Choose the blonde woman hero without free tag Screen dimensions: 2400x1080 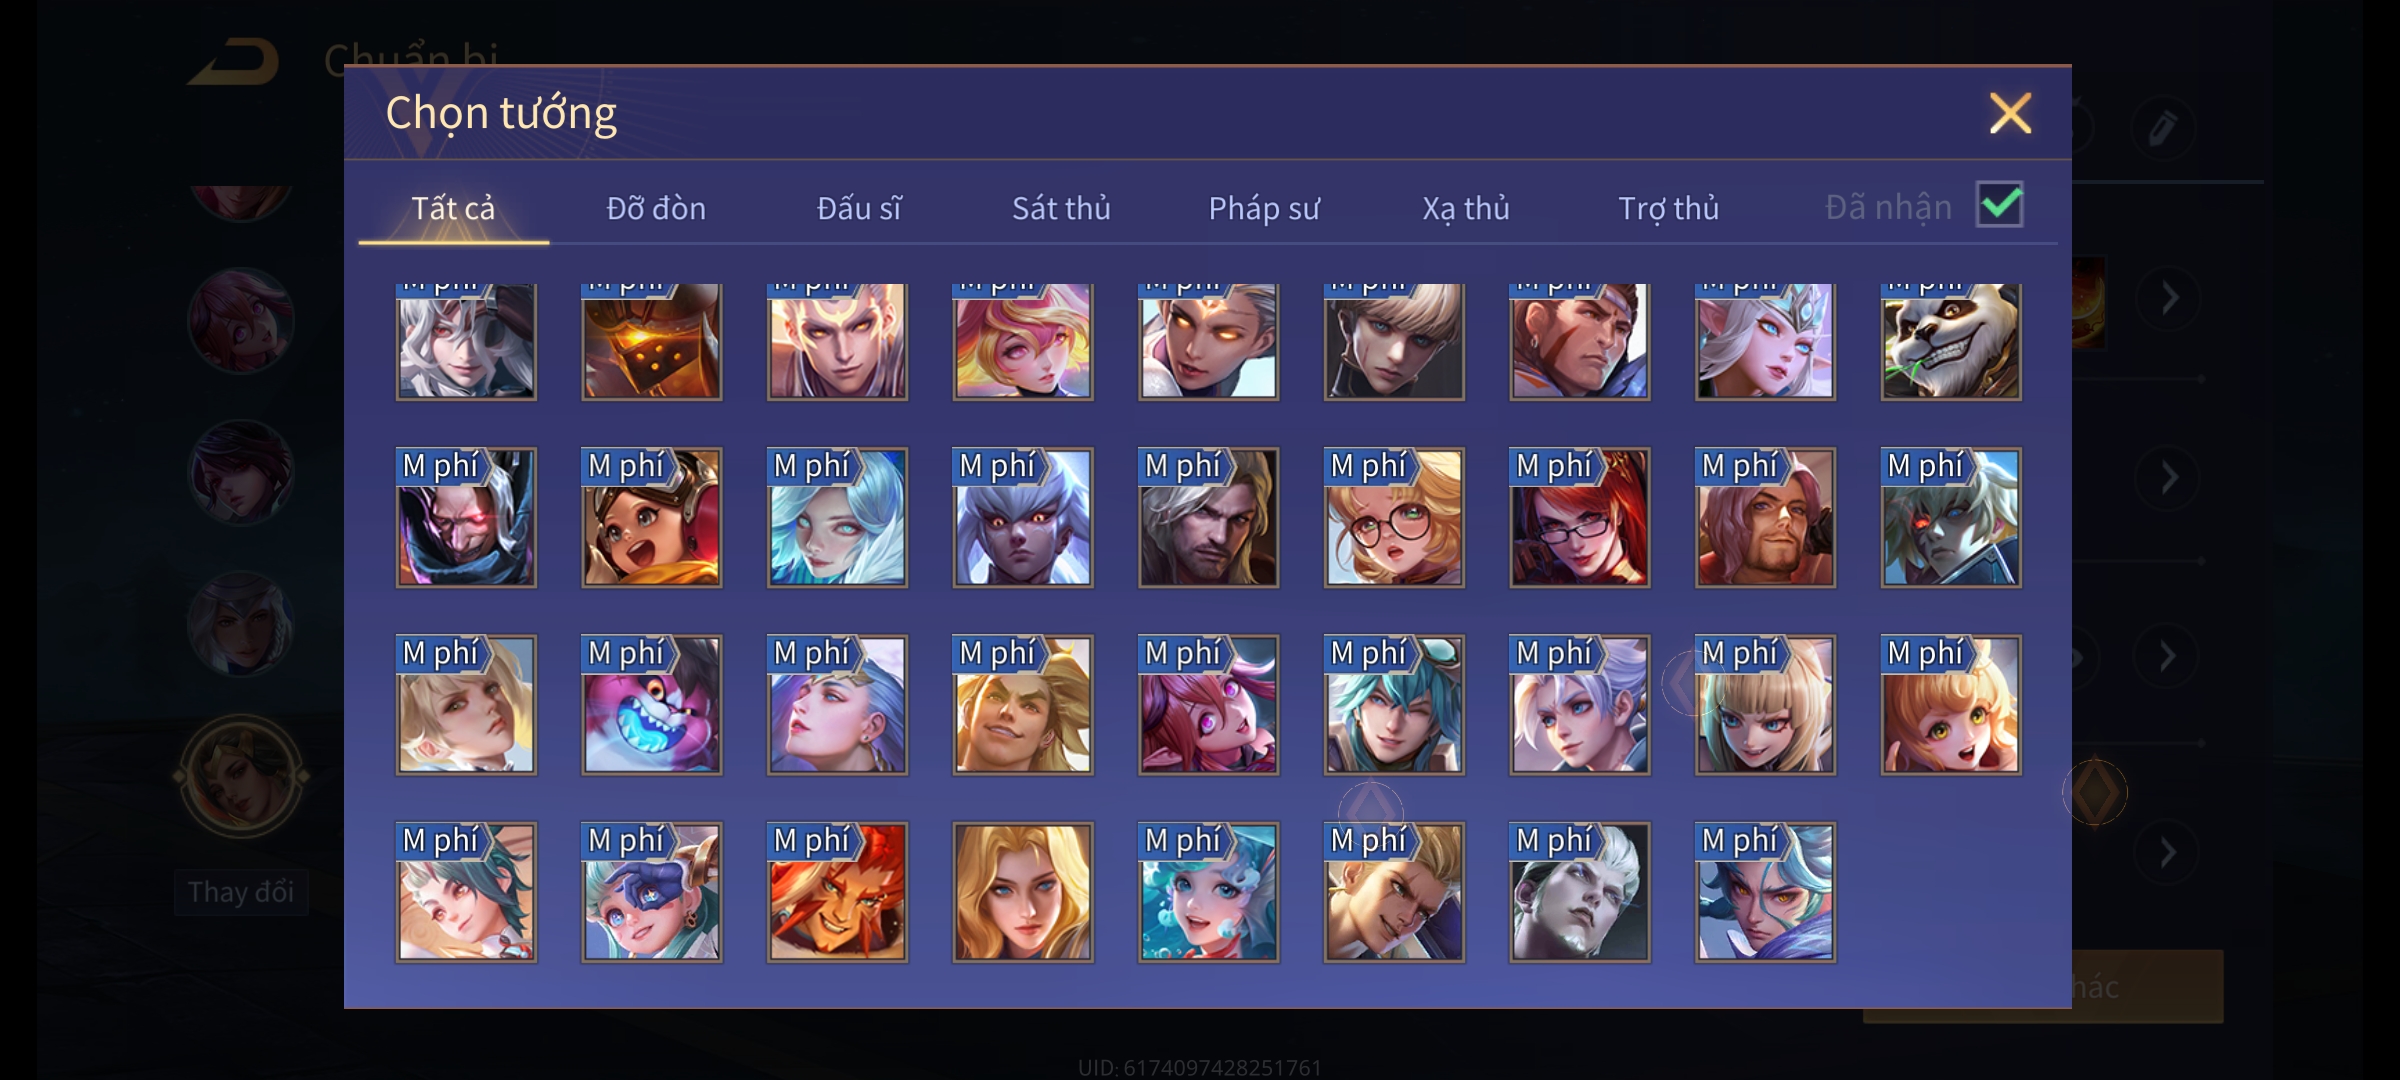pyautogui.click(x=1022, y=892)
